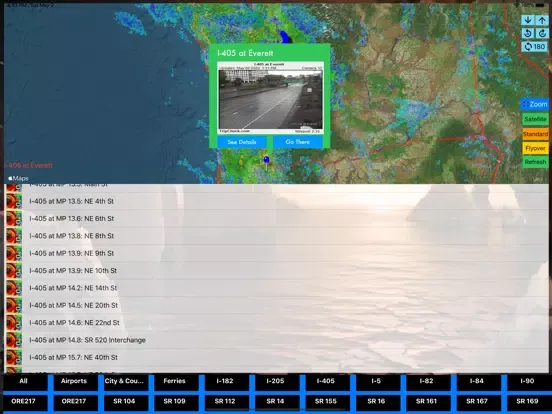
Task: Open the I-405 at Everett camera image
Action: (x=270, y=98)
